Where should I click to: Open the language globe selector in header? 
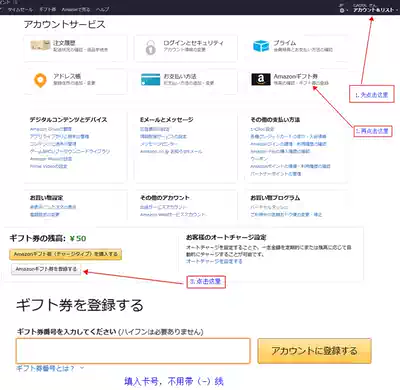tap(342, 10)
